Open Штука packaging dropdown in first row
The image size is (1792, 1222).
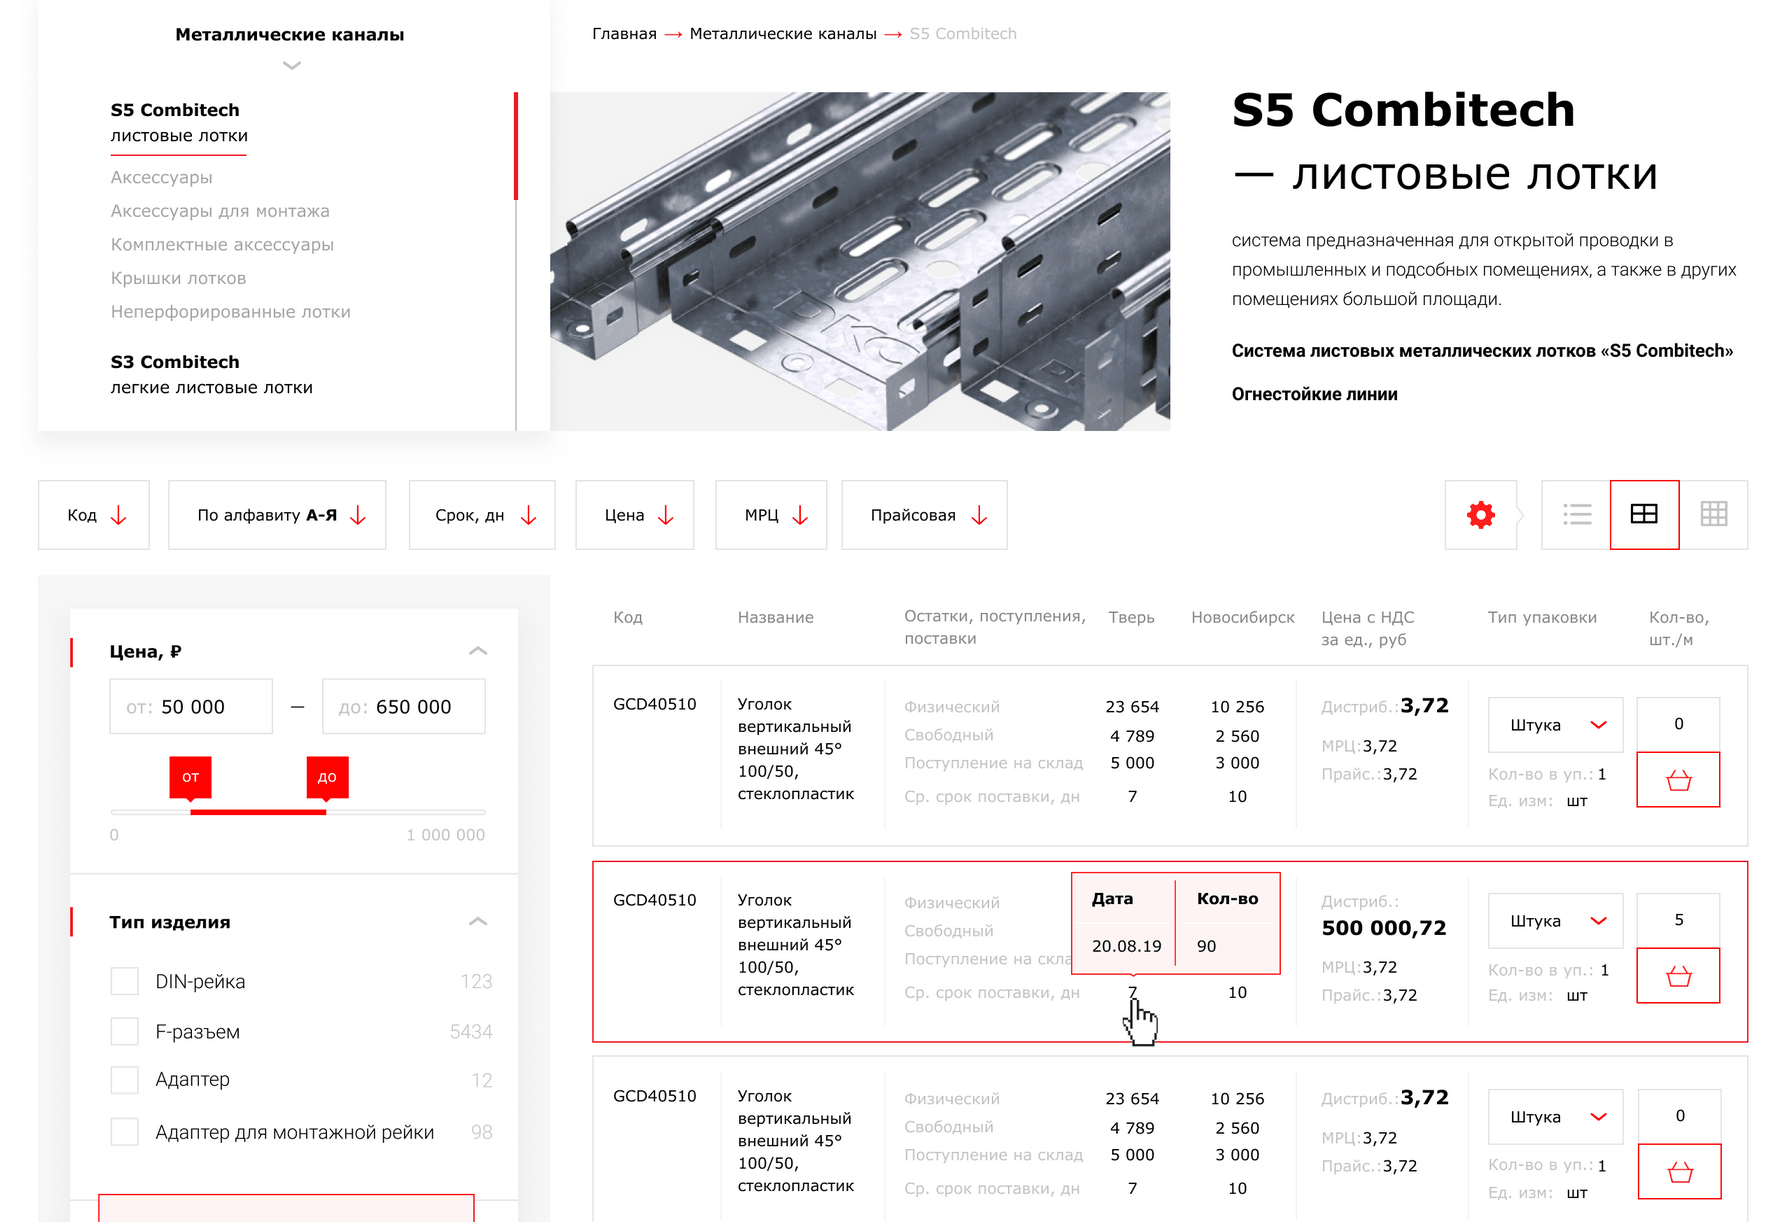click(1556, 725)
